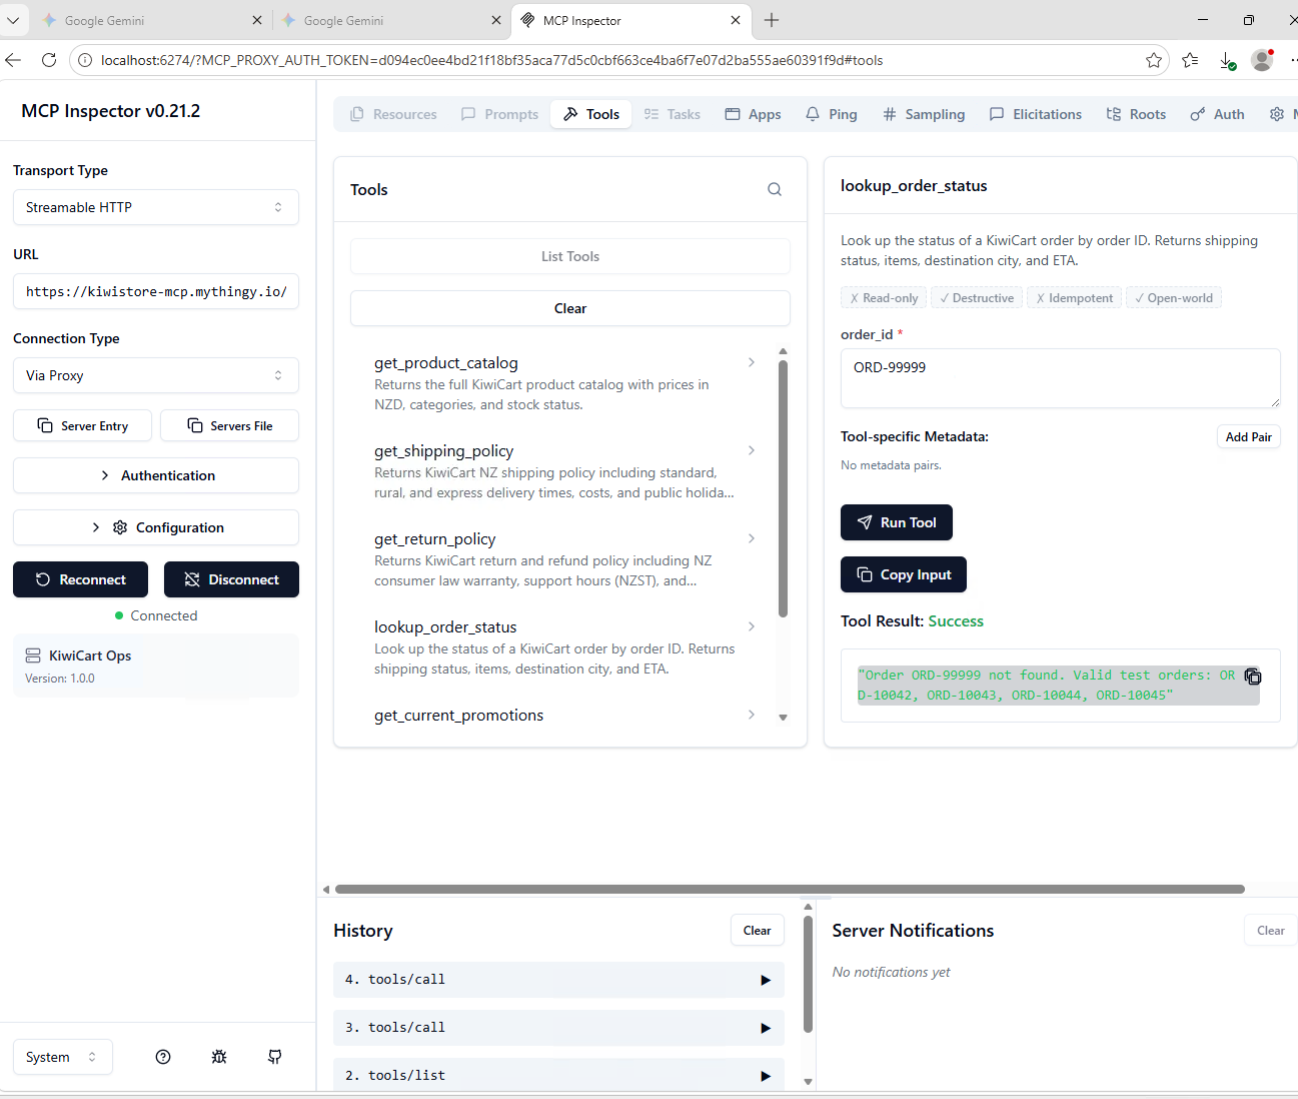The image size is (1298, 1099).
Task: Switch to the Auth tab
Action: pos(1217,114)
